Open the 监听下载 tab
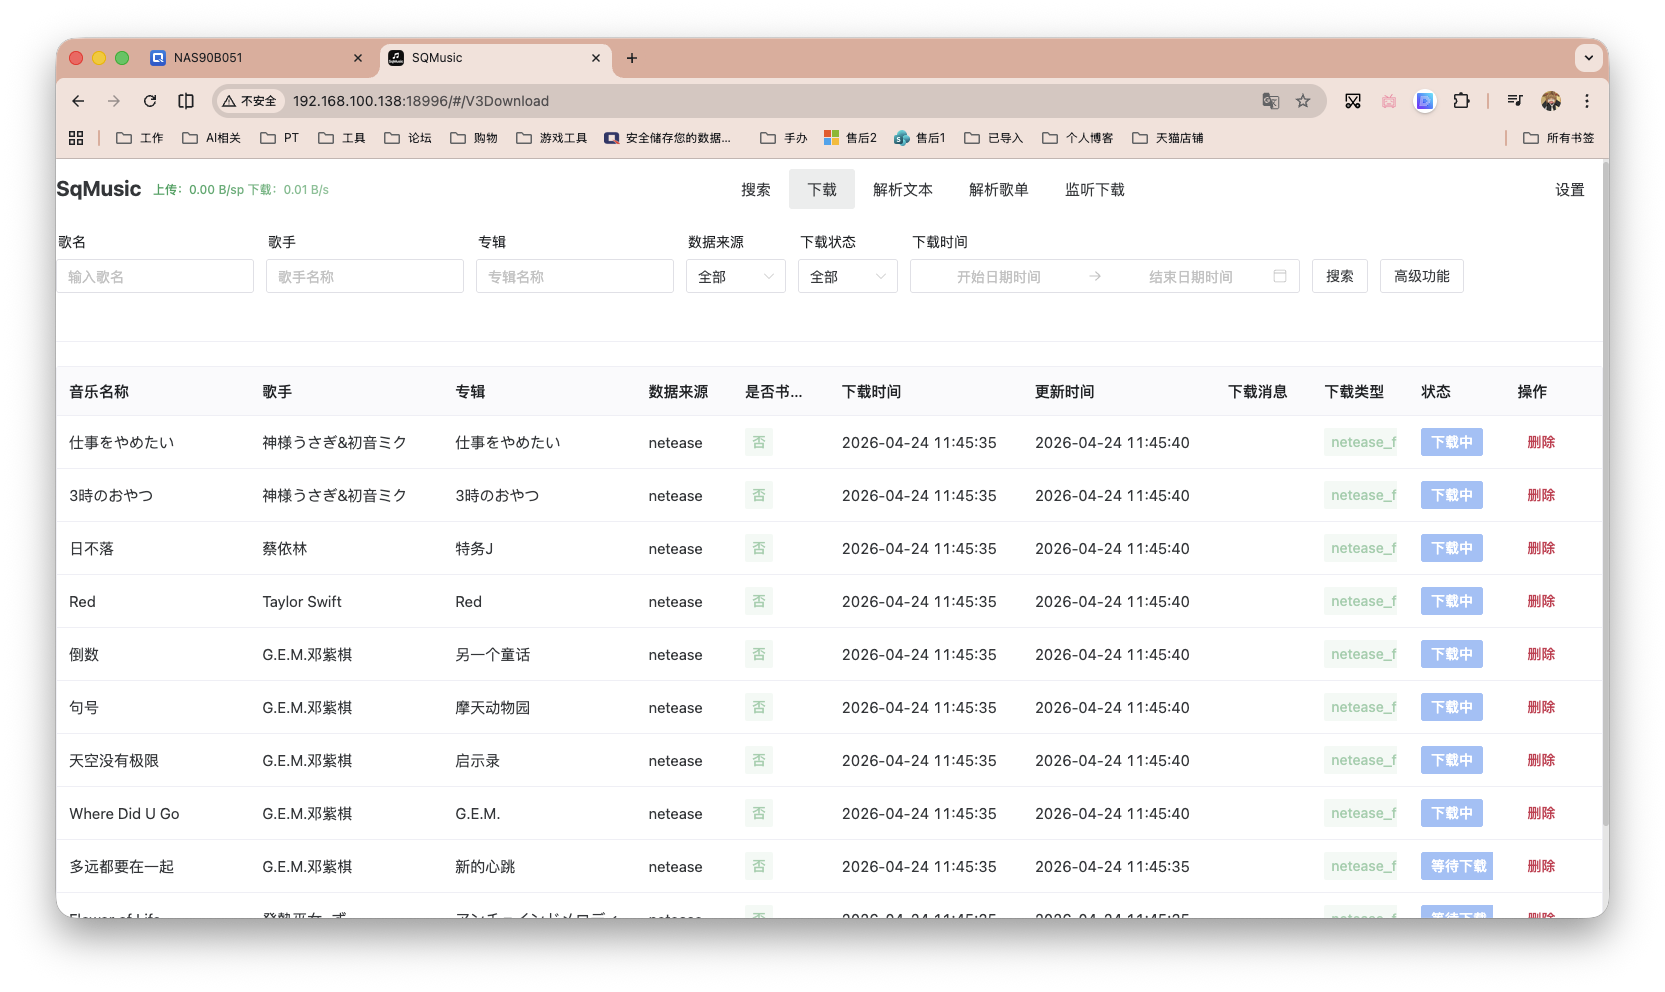Viewport: 1665px width, 992px height. [1094, 189]
